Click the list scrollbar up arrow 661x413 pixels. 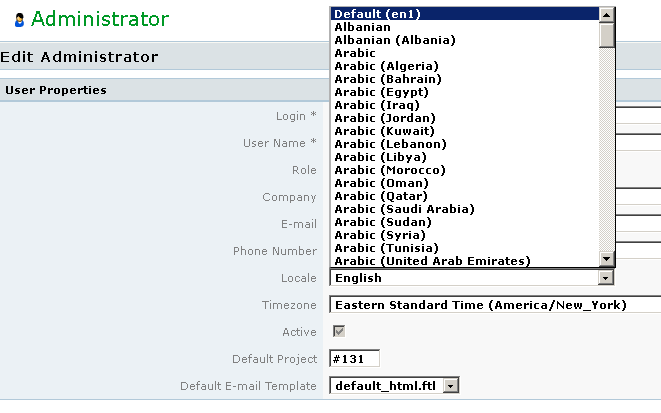point(606,15)
